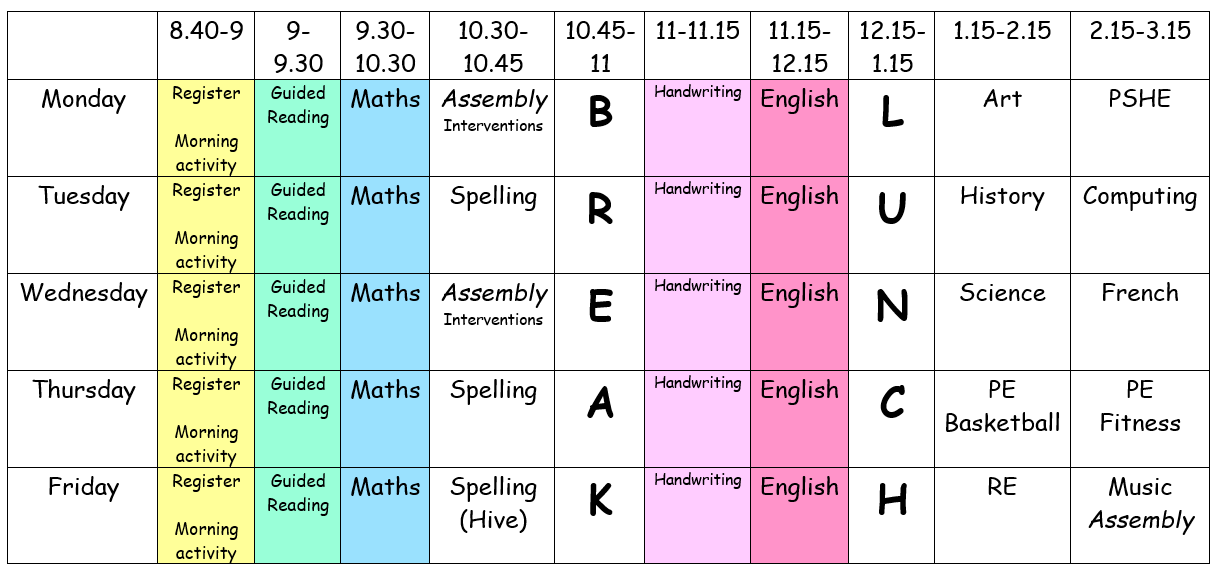Select the 8.40-9 time header
The width and height of the screenshot is (1213, 567).
pos(206,32)
